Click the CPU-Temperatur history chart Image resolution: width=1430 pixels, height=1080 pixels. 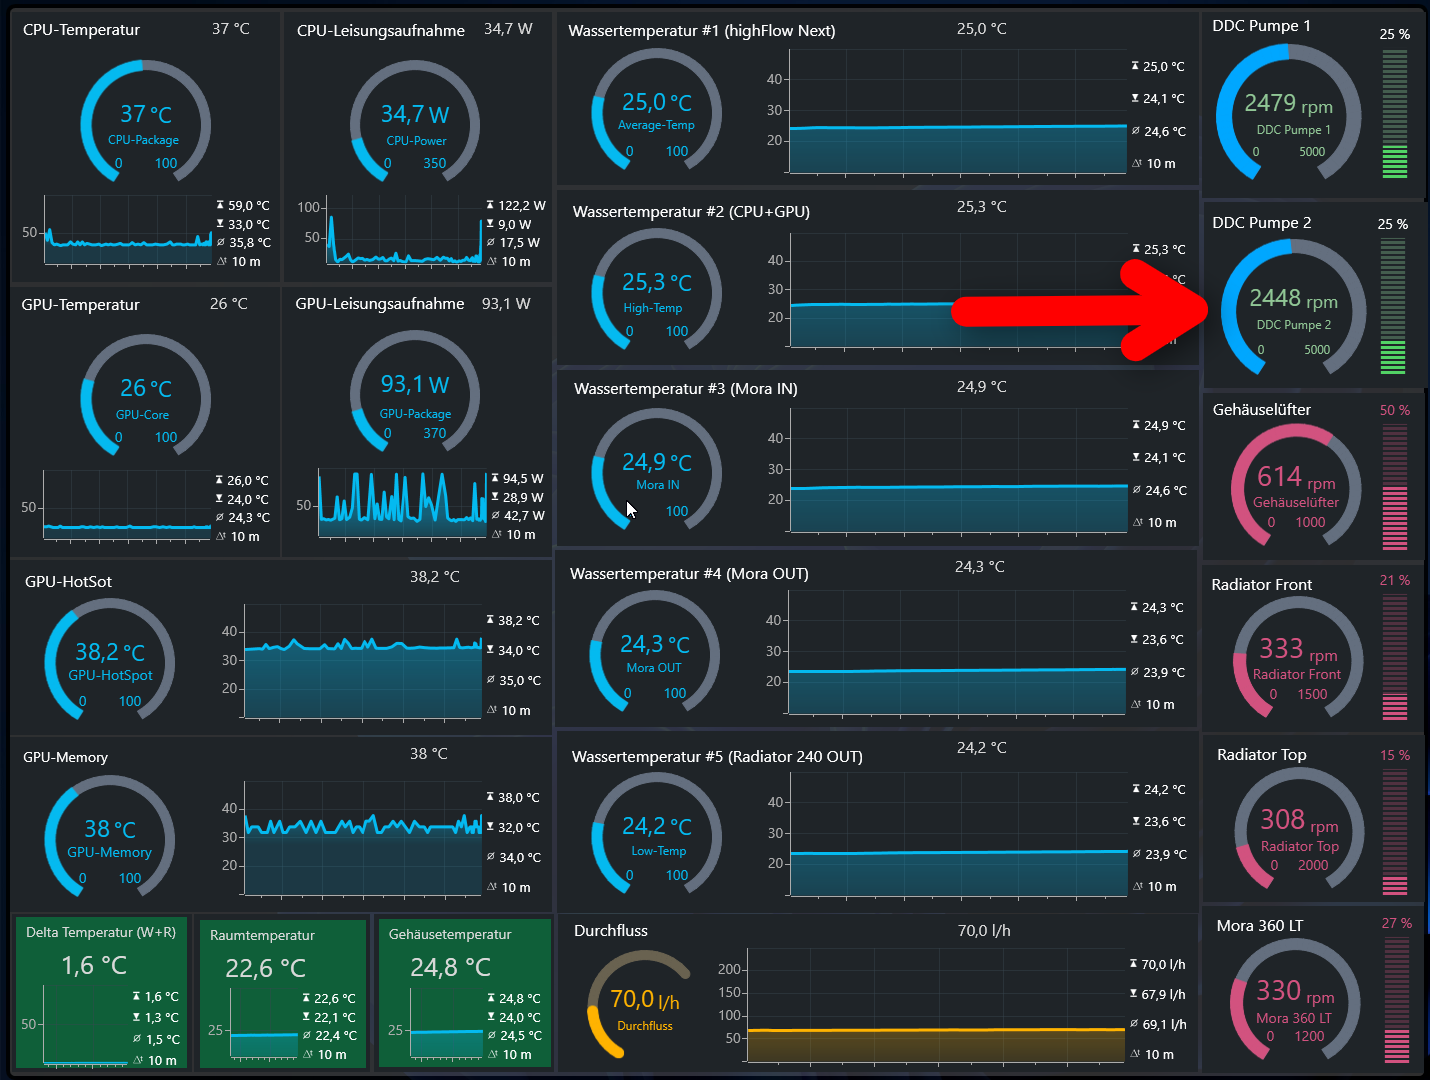pyautogui.click(x=128, y=230)
